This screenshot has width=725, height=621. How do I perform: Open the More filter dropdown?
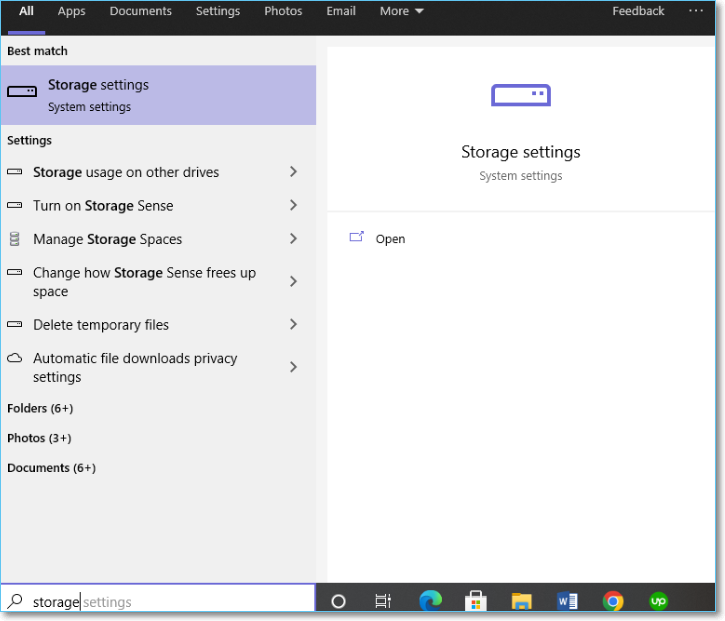pyautogui.click(x=401, y=11)
